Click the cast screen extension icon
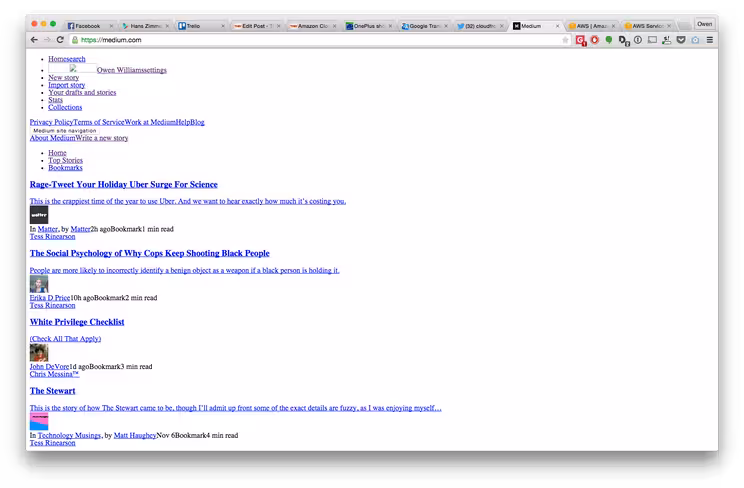 tap(652, 40)
